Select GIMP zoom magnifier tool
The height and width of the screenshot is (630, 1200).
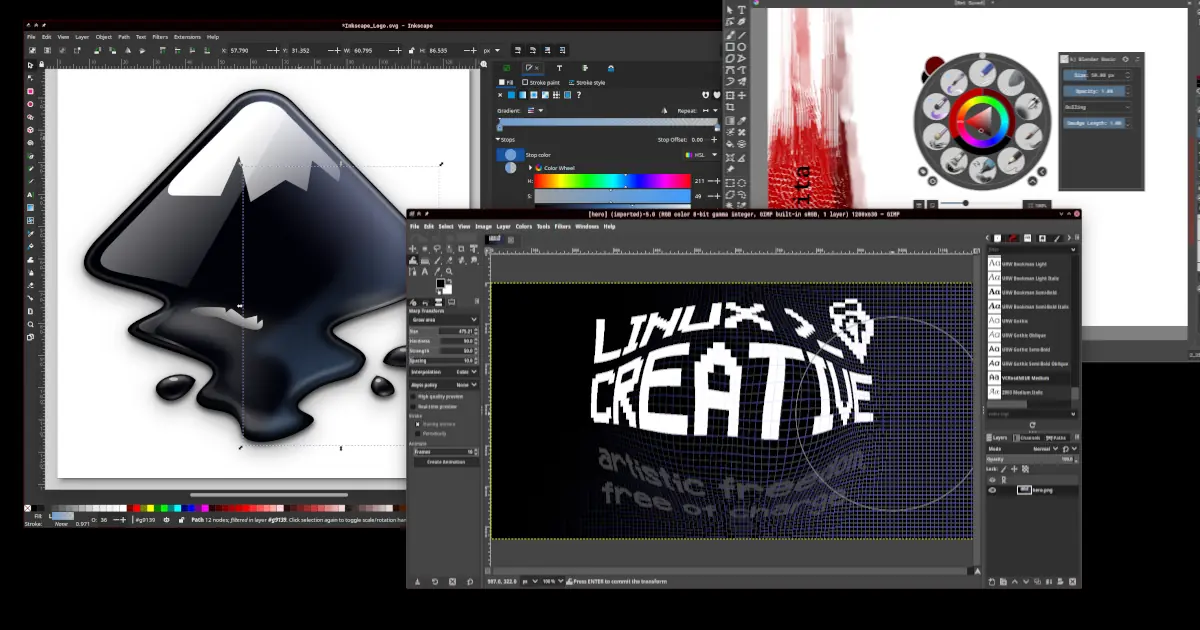449,271
